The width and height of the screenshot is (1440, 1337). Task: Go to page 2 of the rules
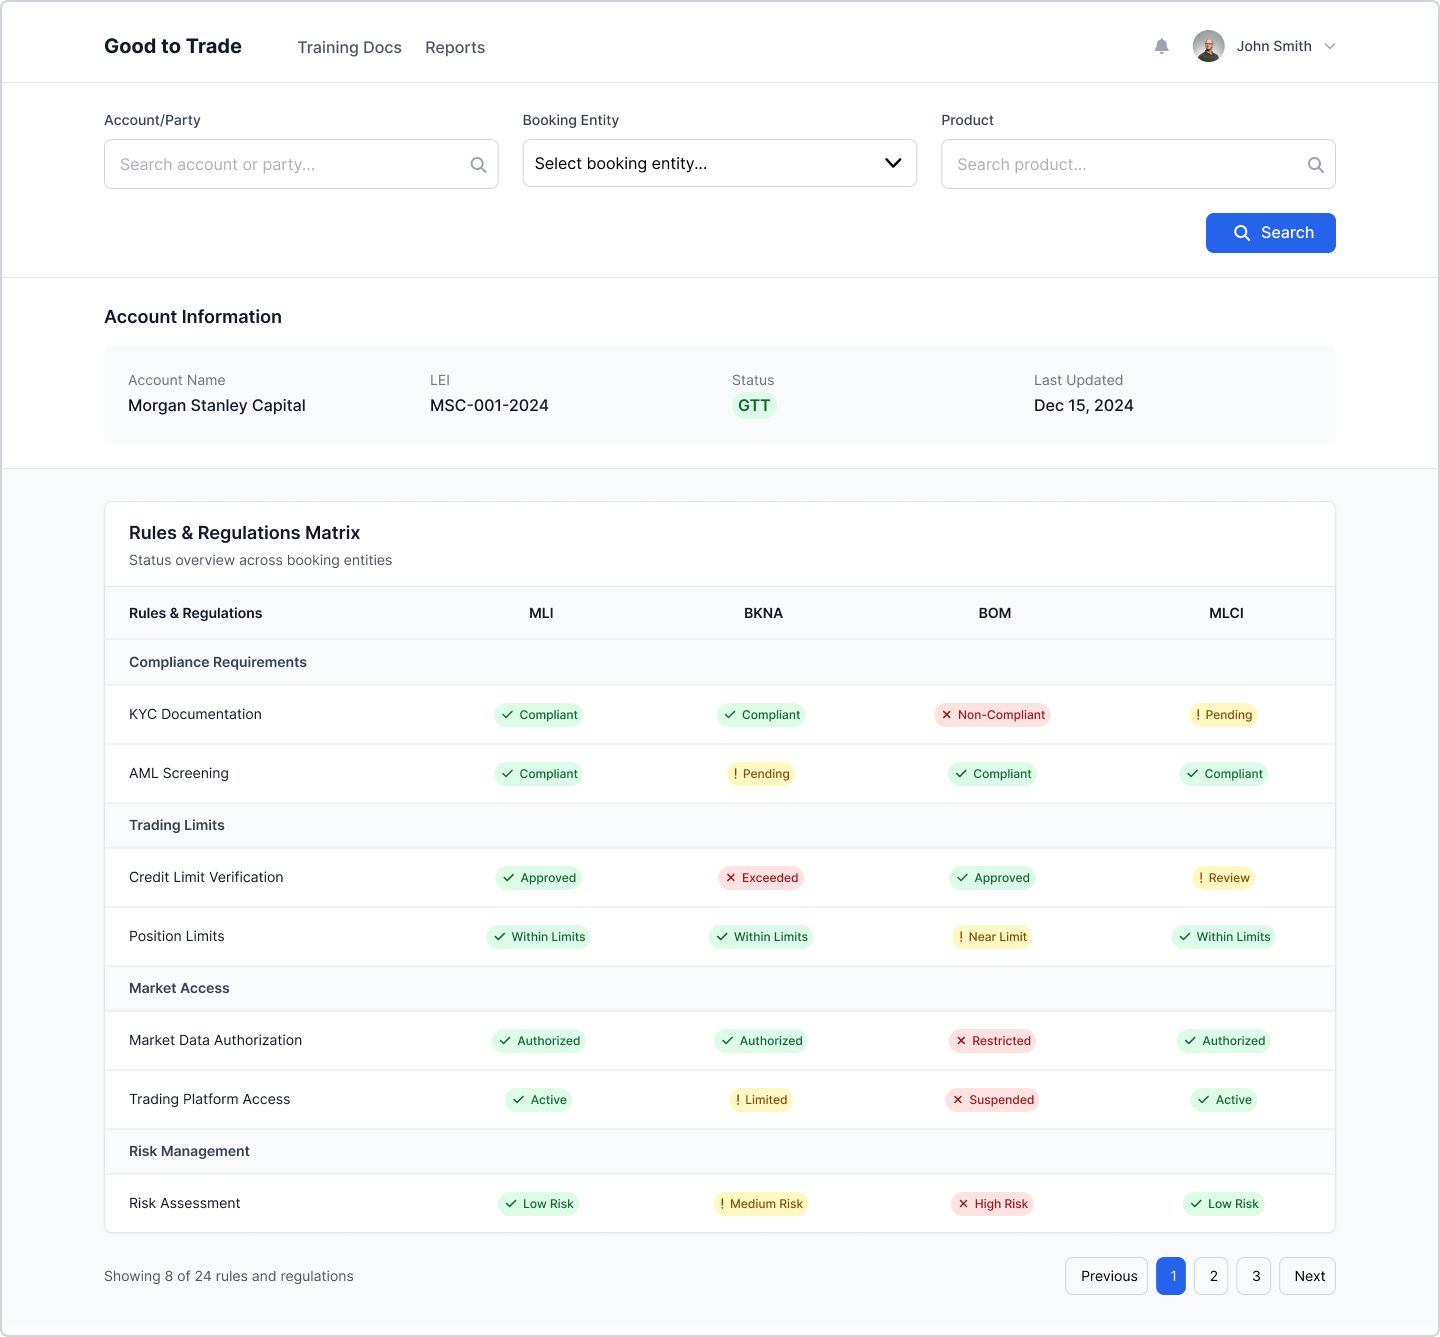(x=1212, y=1276)
